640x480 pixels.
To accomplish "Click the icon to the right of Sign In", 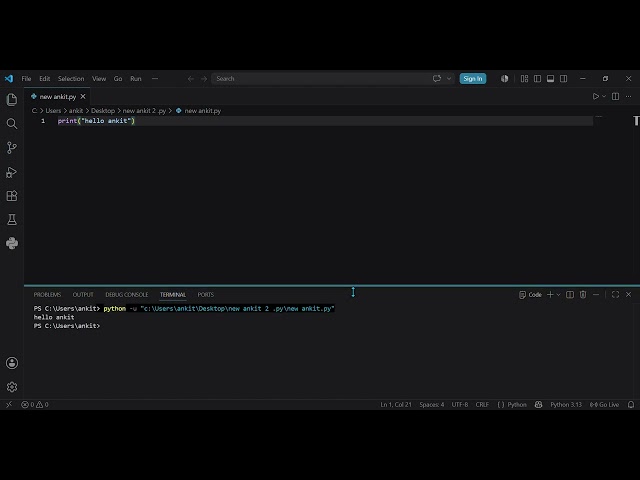I will coord(504,78).
